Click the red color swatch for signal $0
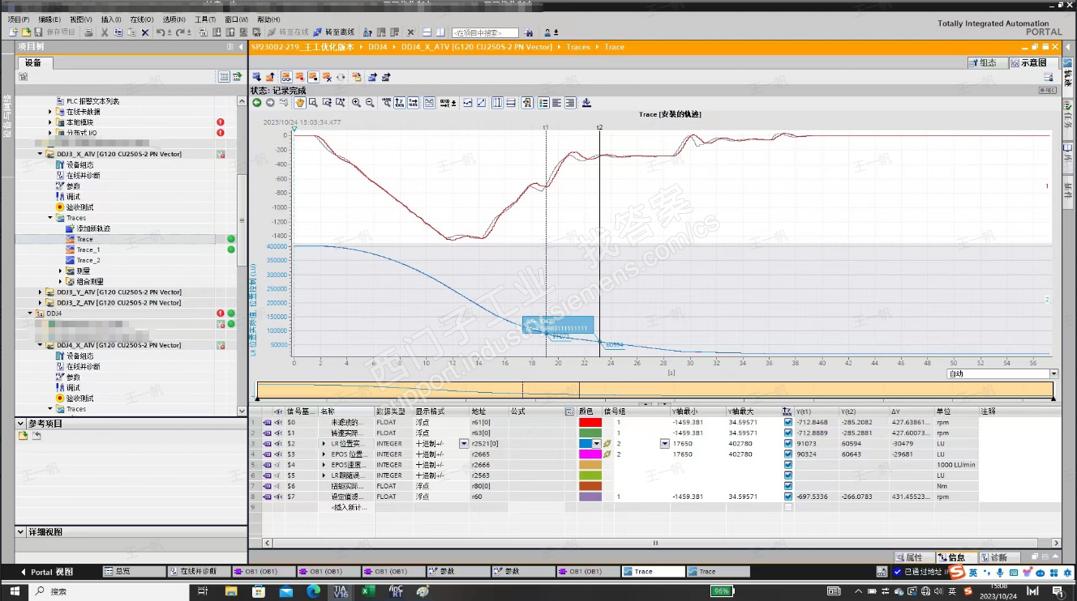Image resolution: width=1077 pixels, height=601 pixels. point(590,423)
